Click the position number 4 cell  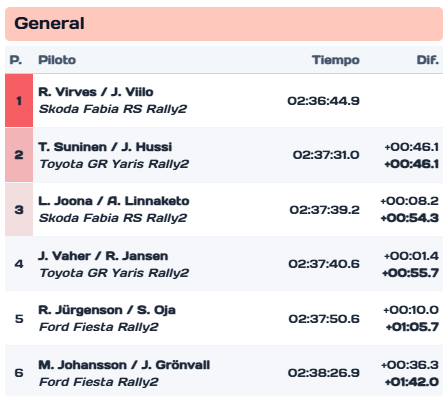[19, 264]
